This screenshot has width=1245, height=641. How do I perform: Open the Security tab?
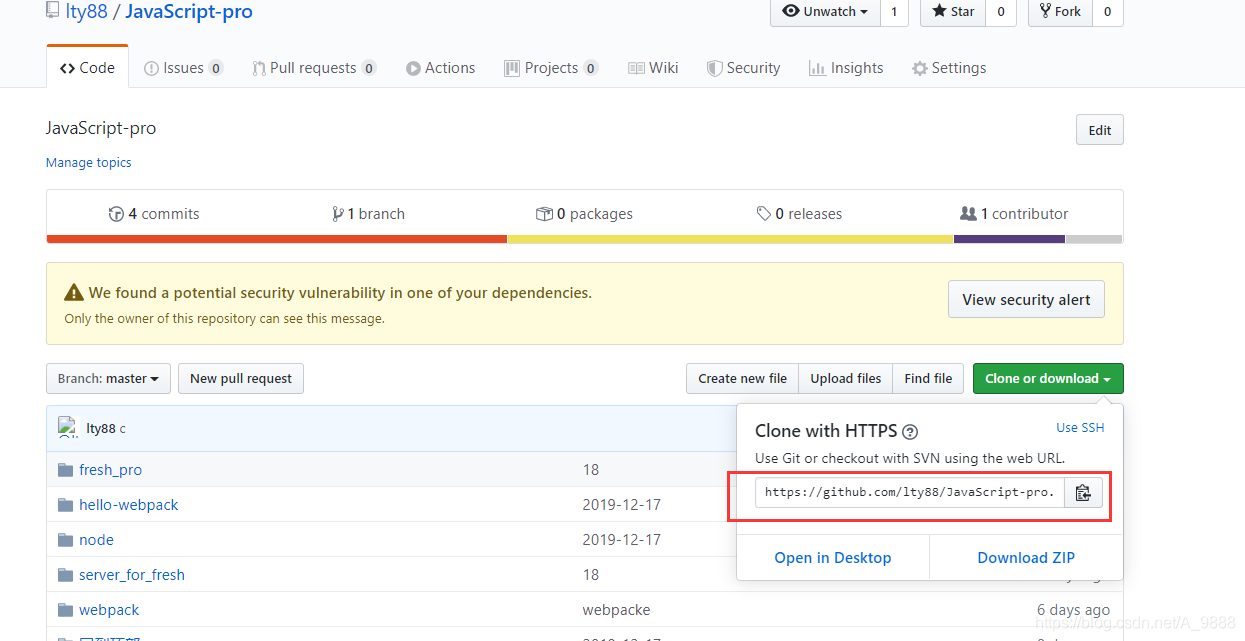pos(743,68)
